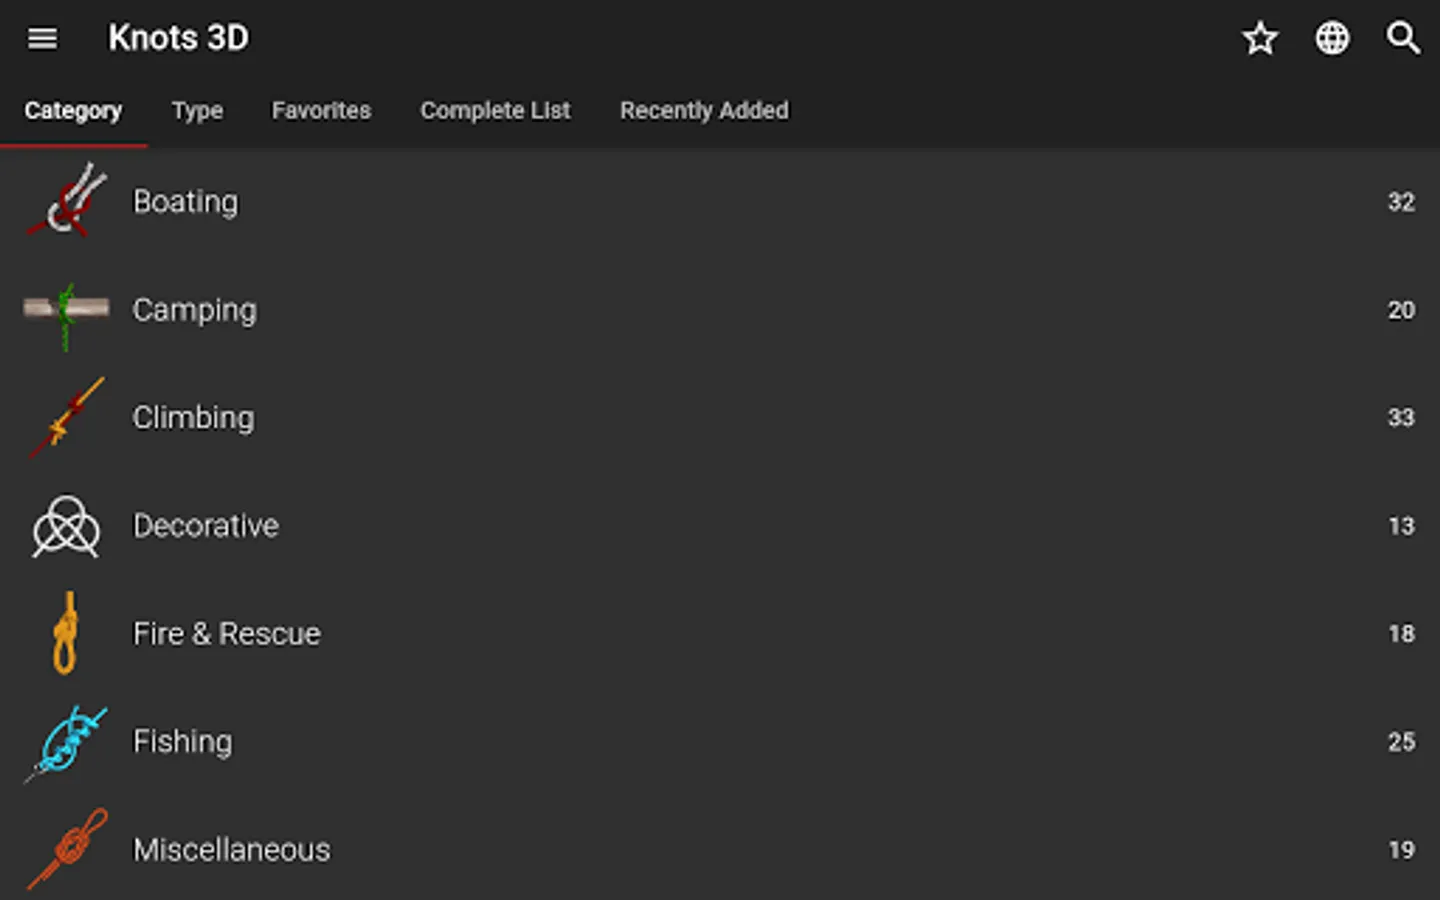Switch to the Recently Added tab
1440x900 pixels.
point(704,110)
